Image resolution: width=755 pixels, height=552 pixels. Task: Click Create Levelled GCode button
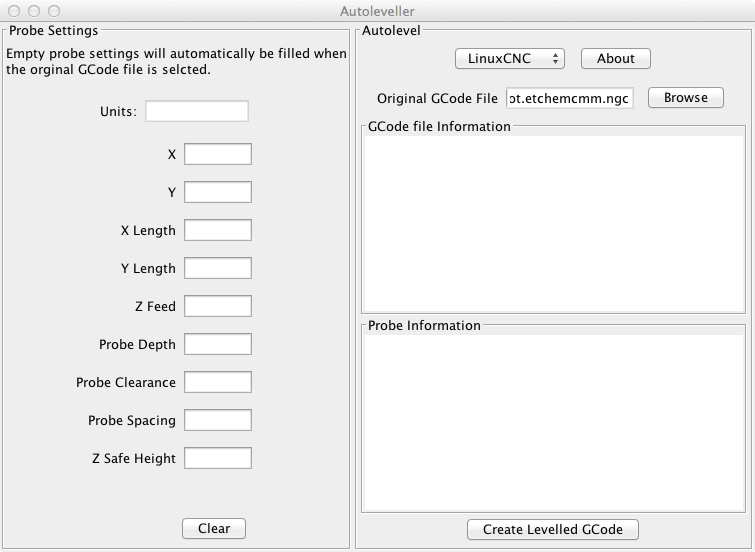coord(552,529)
